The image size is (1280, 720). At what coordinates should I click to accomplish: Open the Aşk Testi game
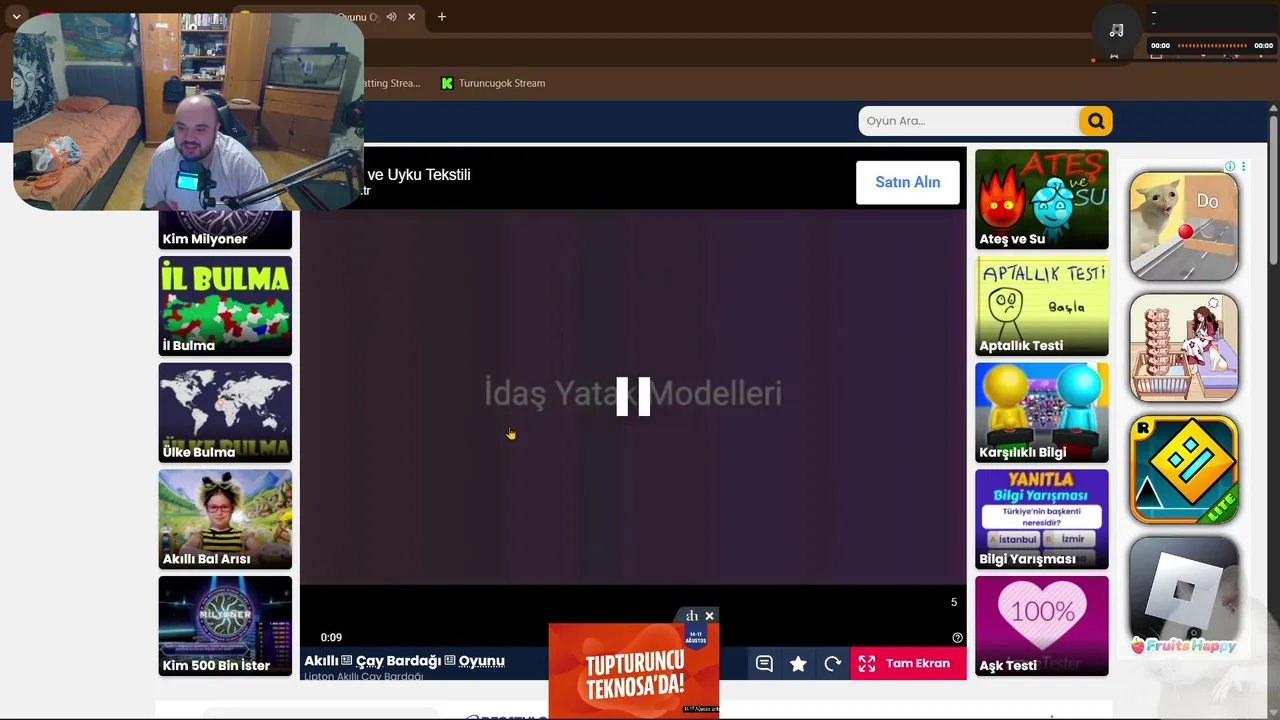[1042, 626]
